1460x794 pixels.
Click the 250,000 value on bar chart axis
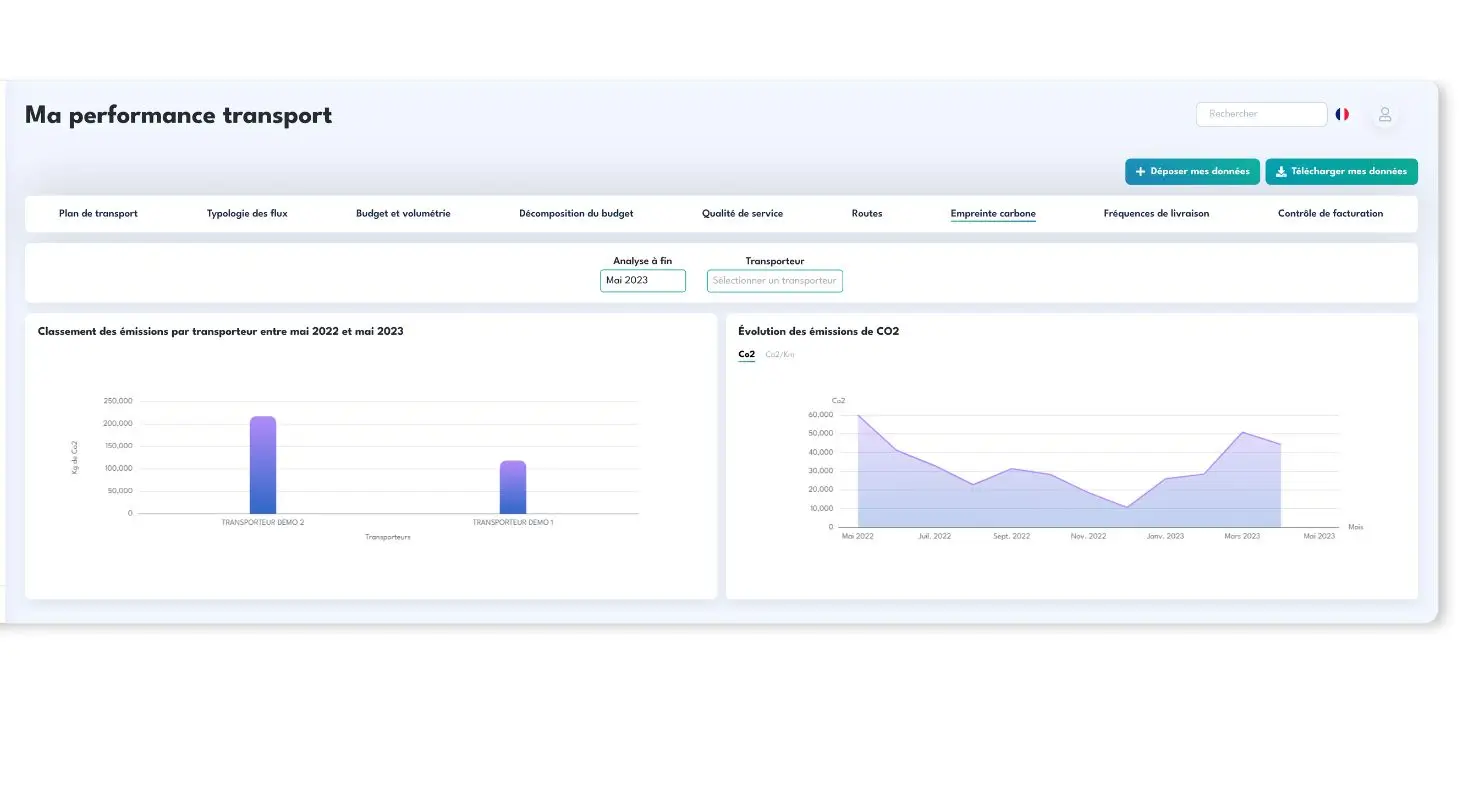pyautogui.click(x=117, y=401)
